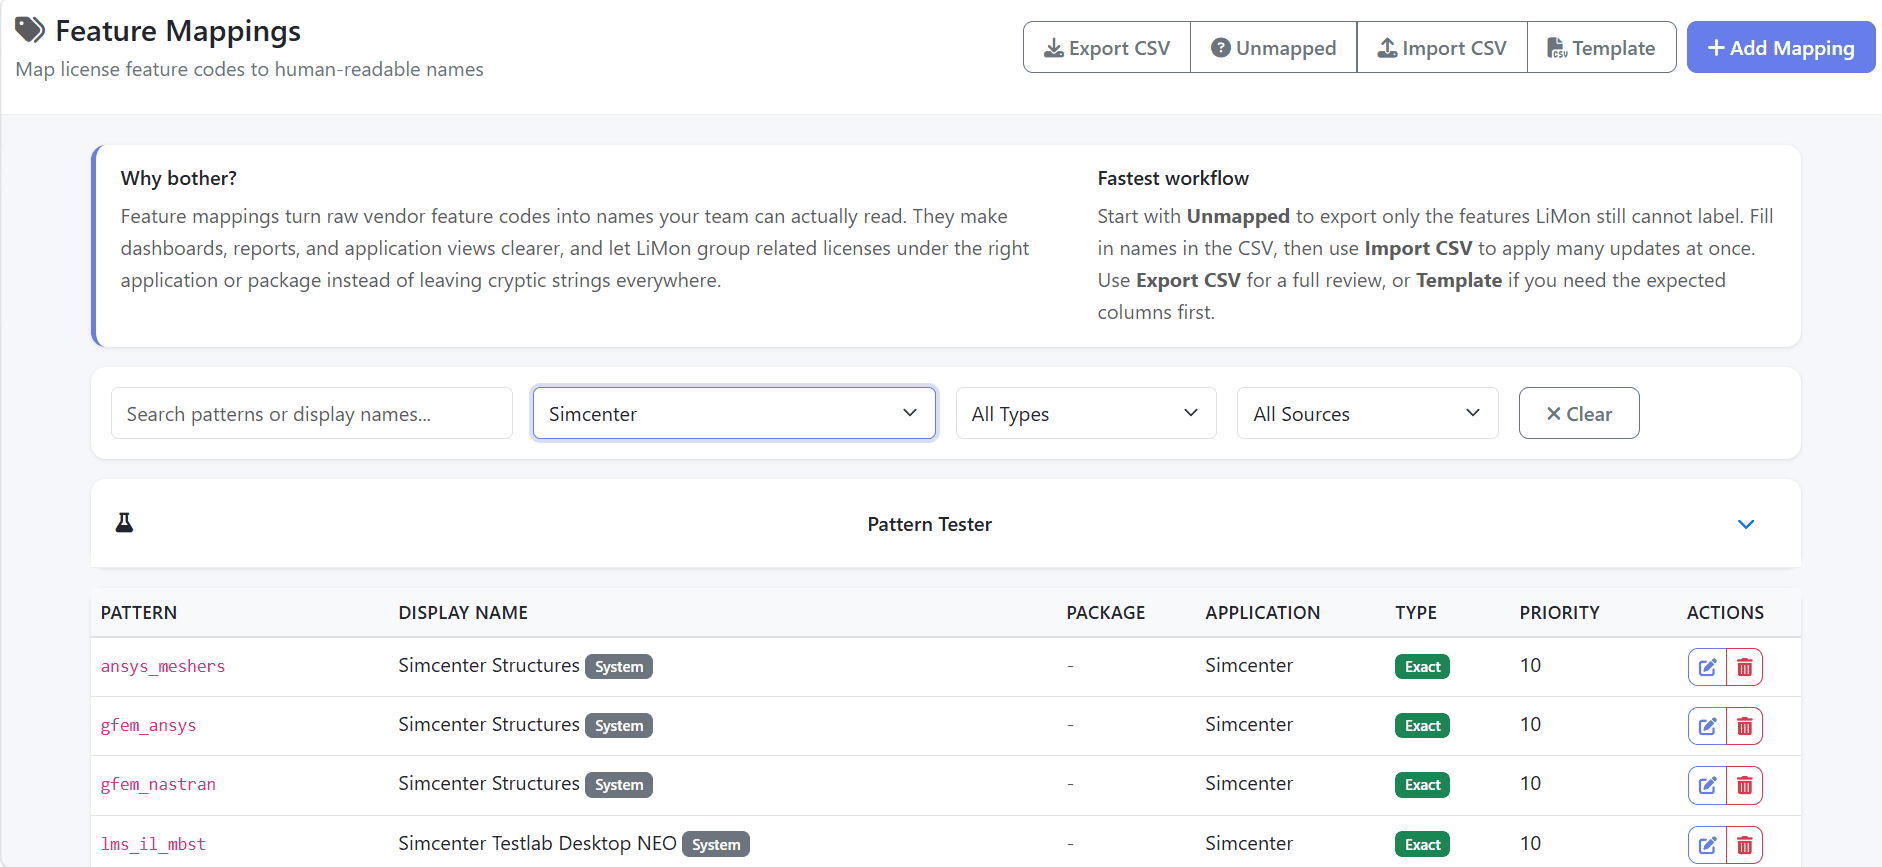Click Exact badge in ansys_meshers row

coord(1422,667)
